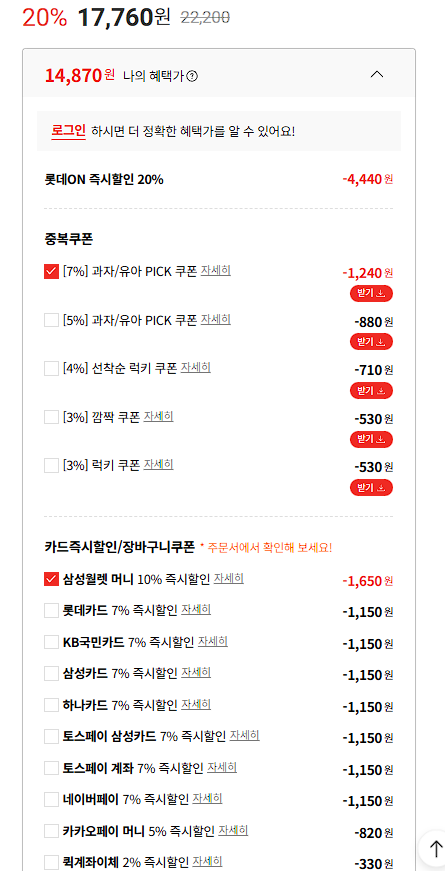View 자세히 for 토스페이 계좌 discount
The height and width of the screenshot is (871, 445).
[222, 768]
